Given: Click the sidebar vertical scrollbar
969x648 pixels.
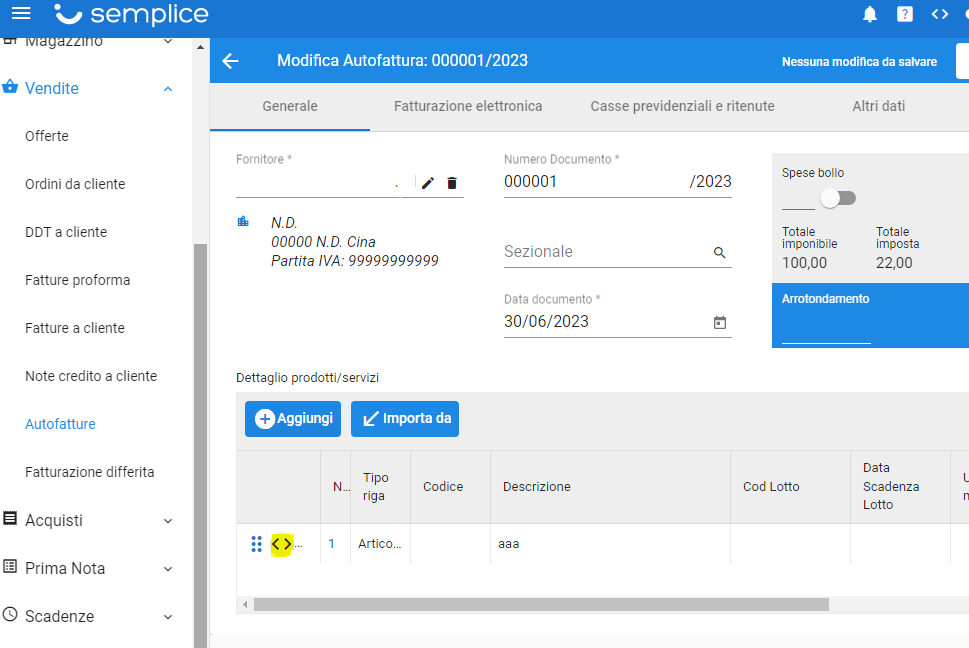Looking at the screenshot, I should [x=200, y=445].
